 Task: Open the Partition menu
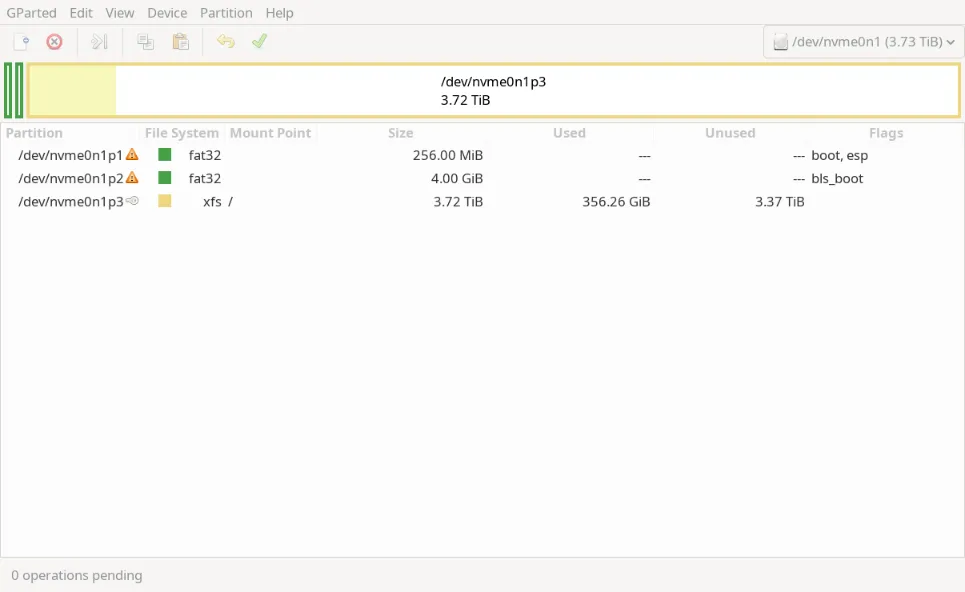[226, 13]
